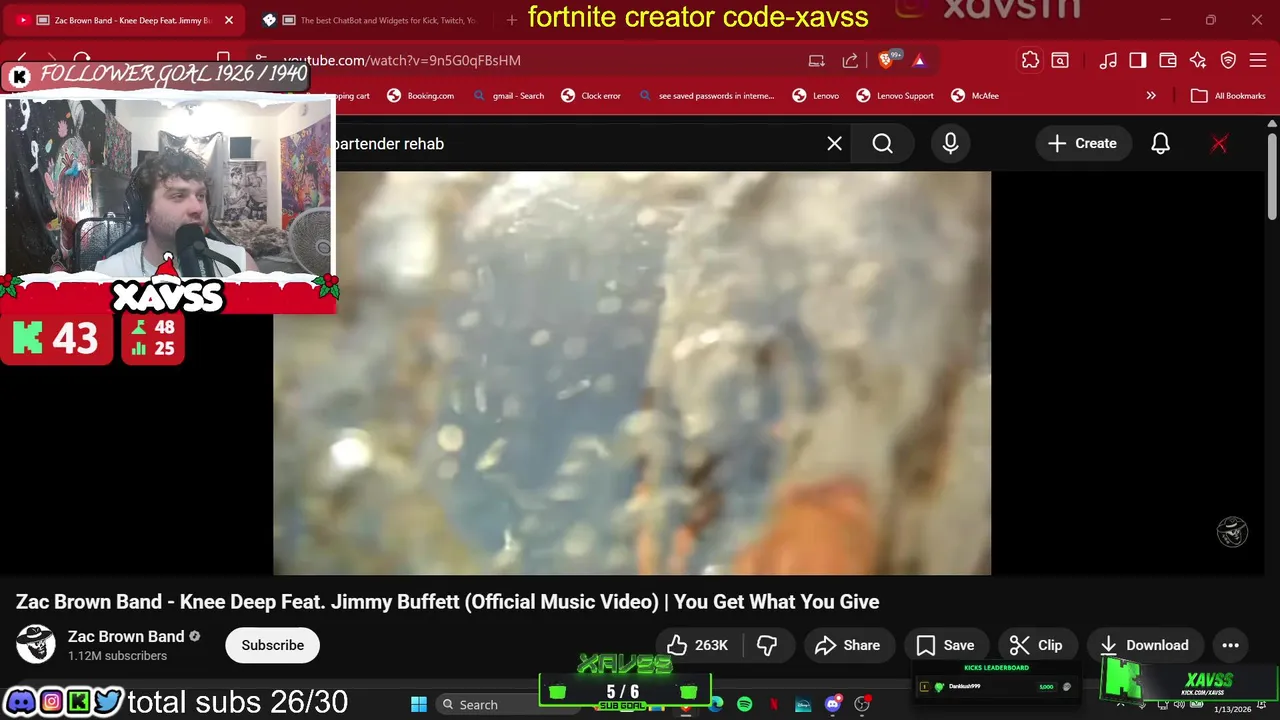The image size is (1280, 720).
Task: Open the Extensions puzzle icon
Action: coord(1030,60)
